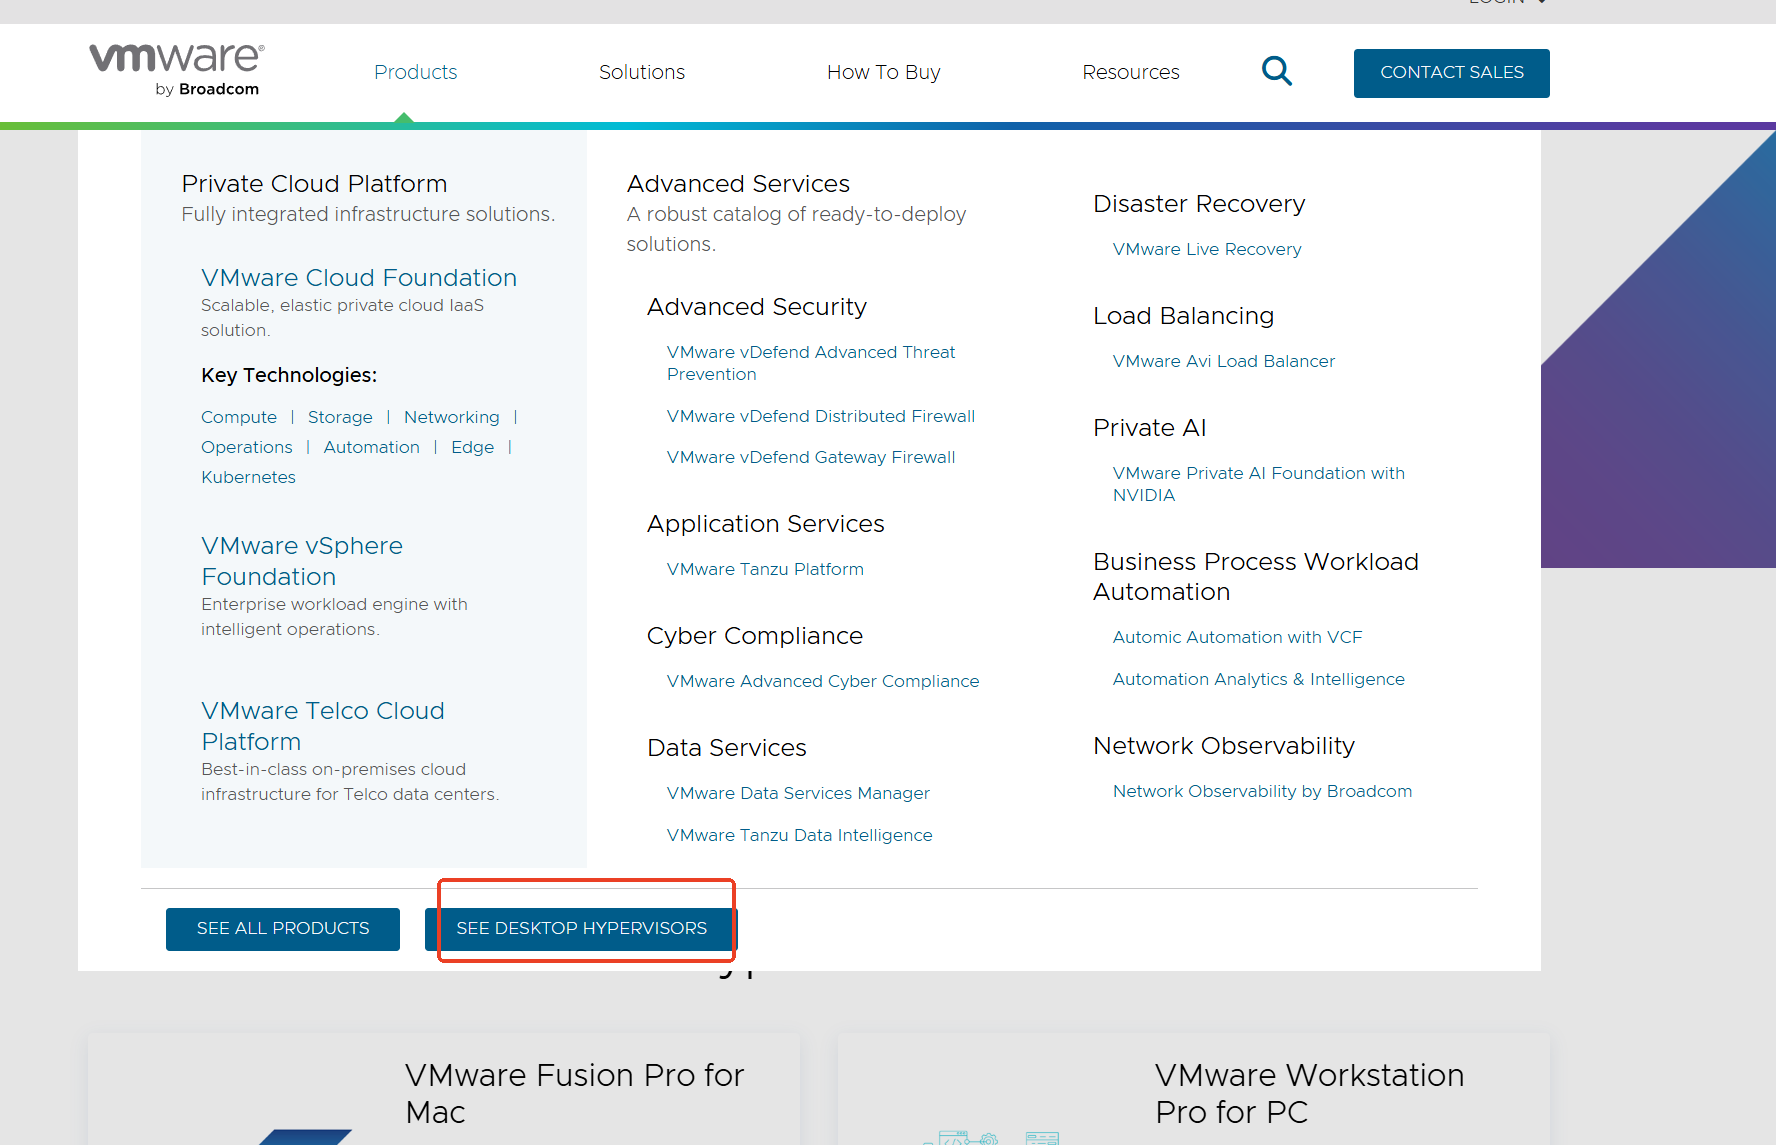The width and height of the screenshot is (1776, 1145).
Task: Open VMware Advanced Cyber Compliance link
Action: tap(823, 681)
